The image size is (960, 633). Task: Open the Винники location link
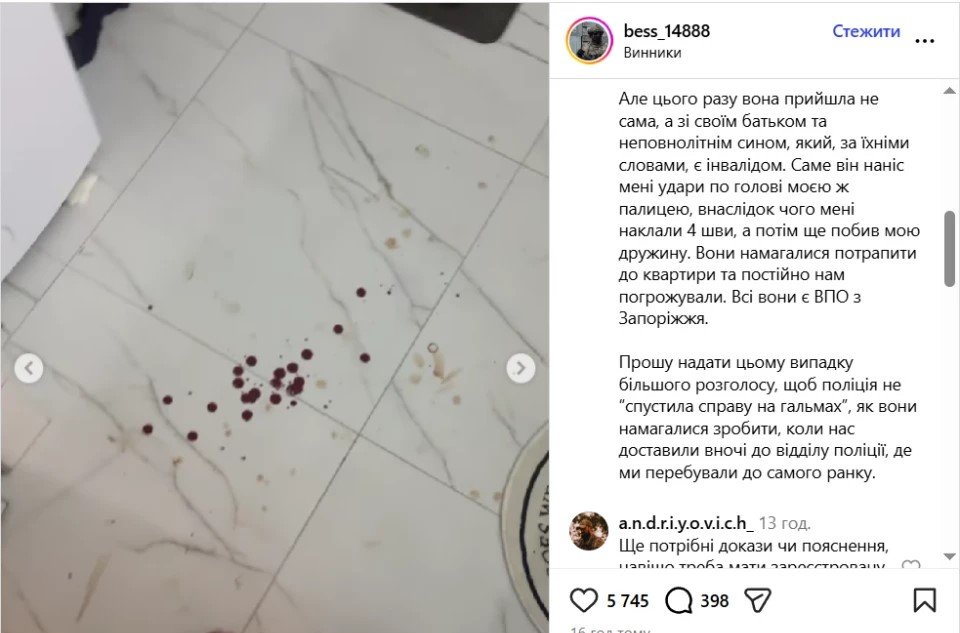pos(652,53)
